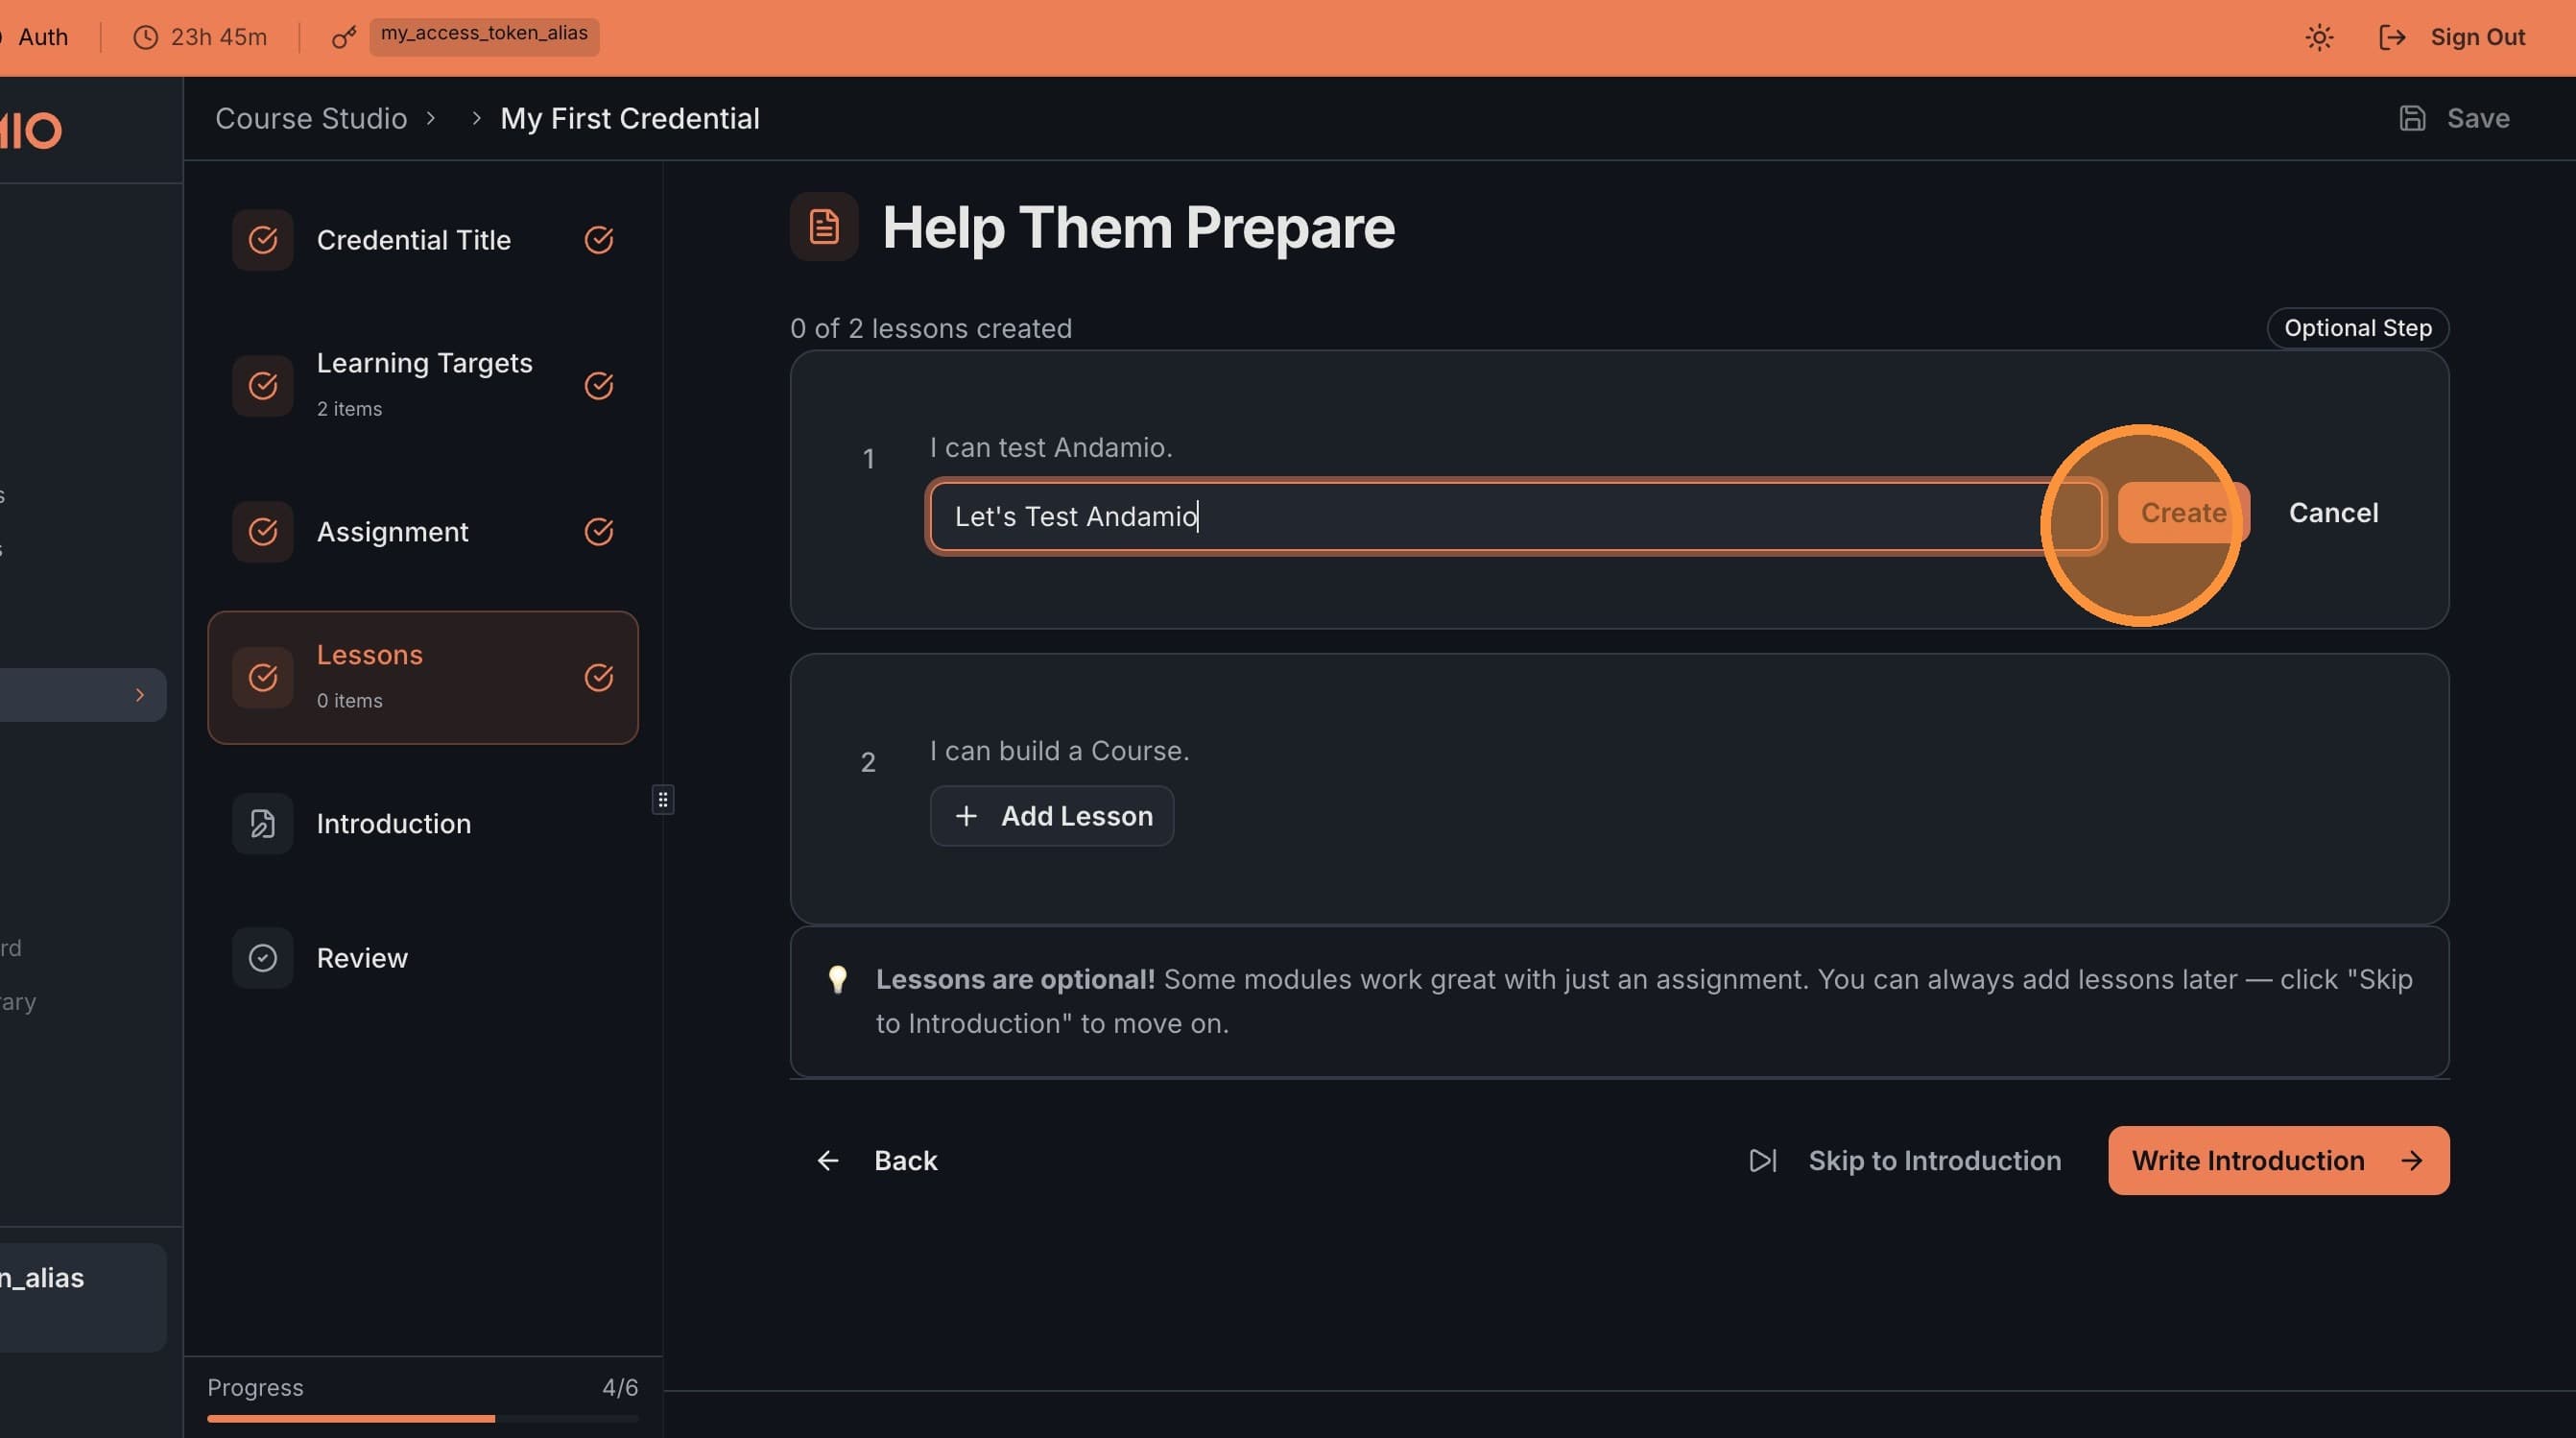The width and height of the screenshot is (2576, 1438).
Task: Click the sidebar resize grip handle
Action: click(662, 799)
